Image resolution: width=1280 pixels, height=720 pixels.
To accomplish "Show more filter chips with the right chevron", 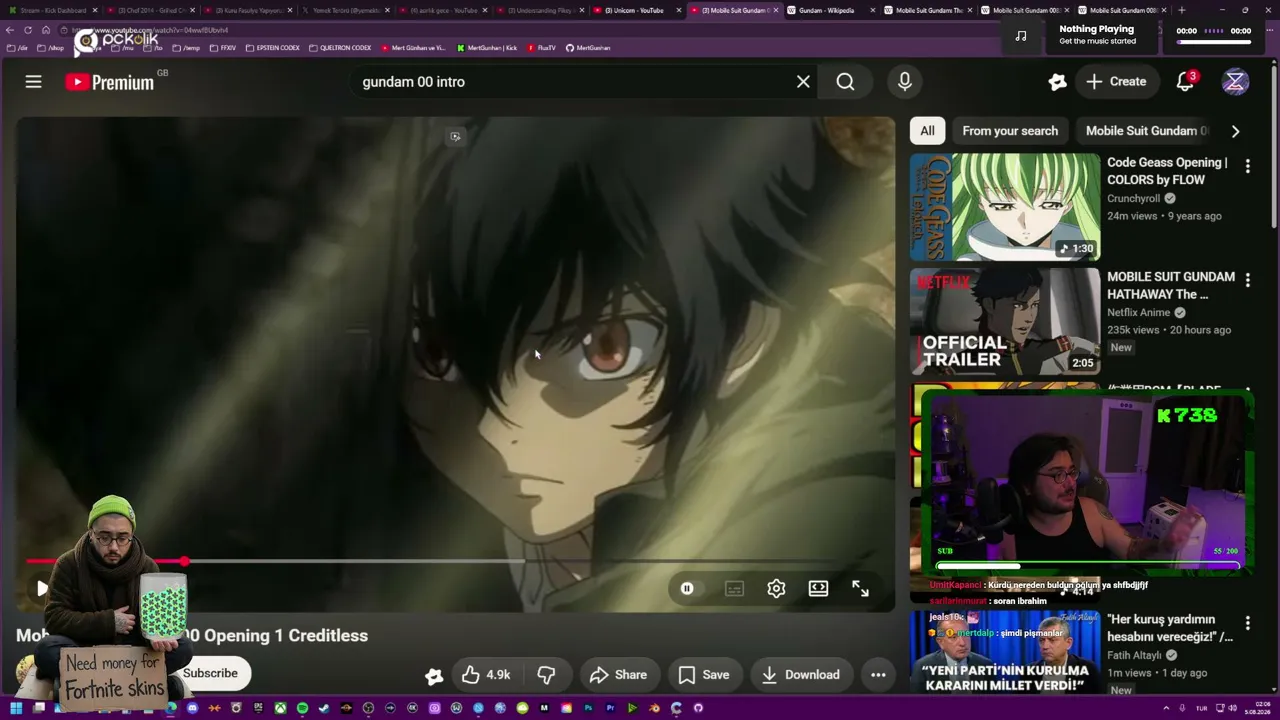I will [1235, 131].
